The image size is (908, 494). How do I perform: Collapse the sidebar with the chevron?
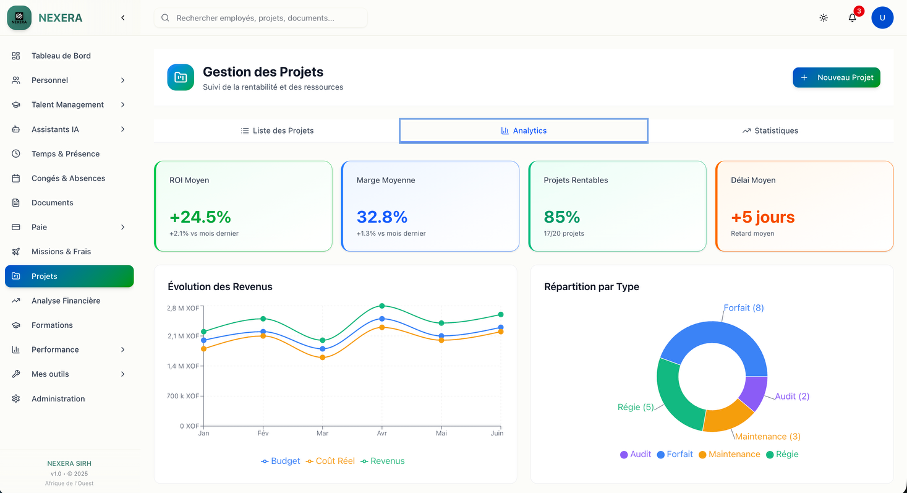123,18
